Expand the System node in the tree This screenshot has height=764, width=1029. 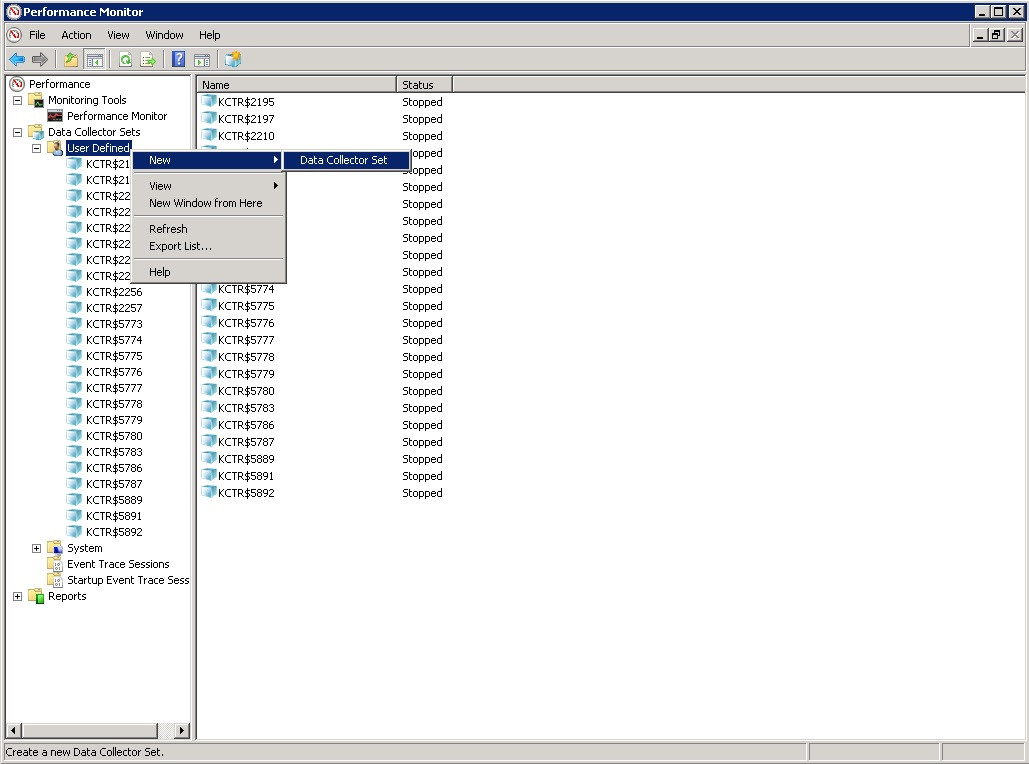click(37, 547)
